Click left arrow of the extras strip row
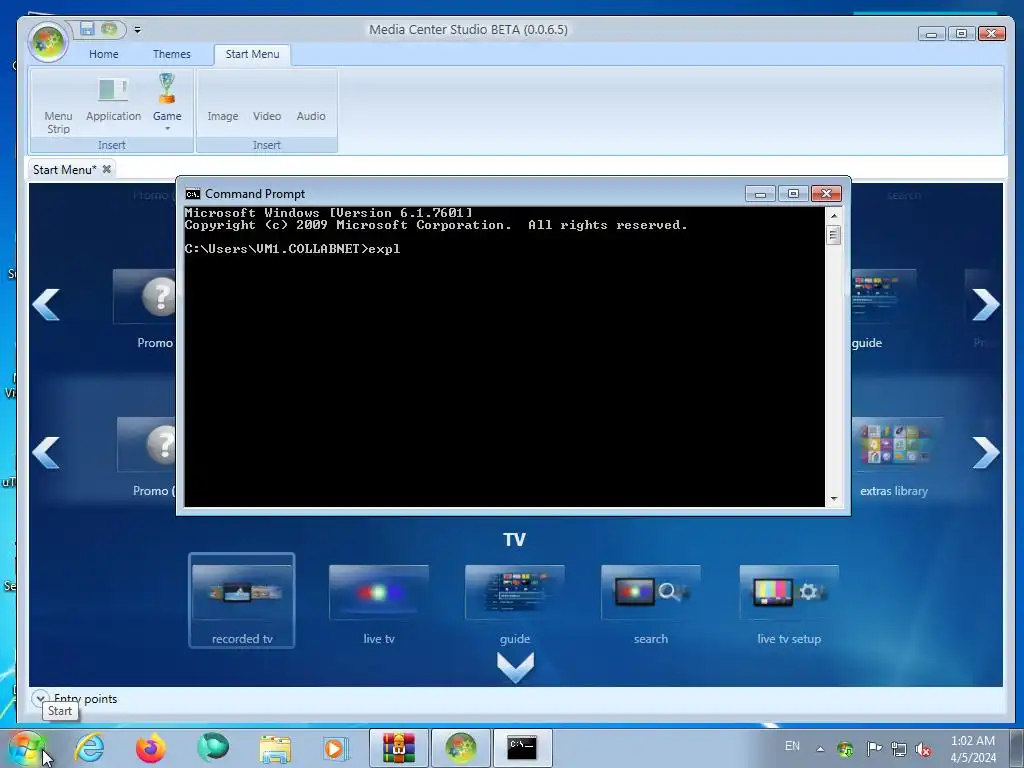This screenshot has width=1024, height=768. tap(46, 453)
